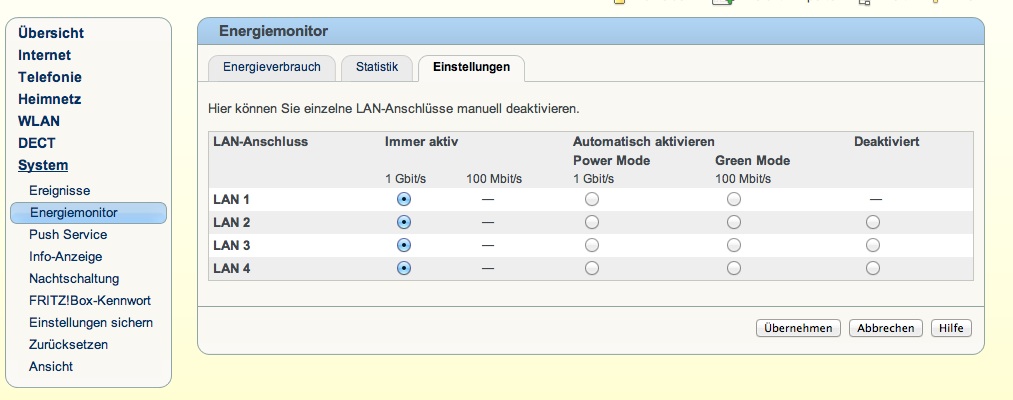
Task: Select the Einstellungen tab
Action: point(471,67)
